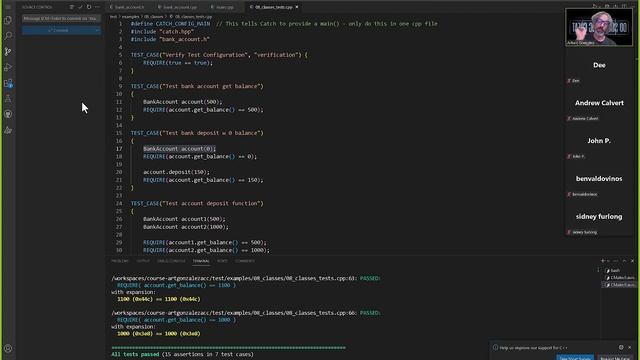Click line 17 'BankAccount account(0);'
640x360 pixels.
179,149
